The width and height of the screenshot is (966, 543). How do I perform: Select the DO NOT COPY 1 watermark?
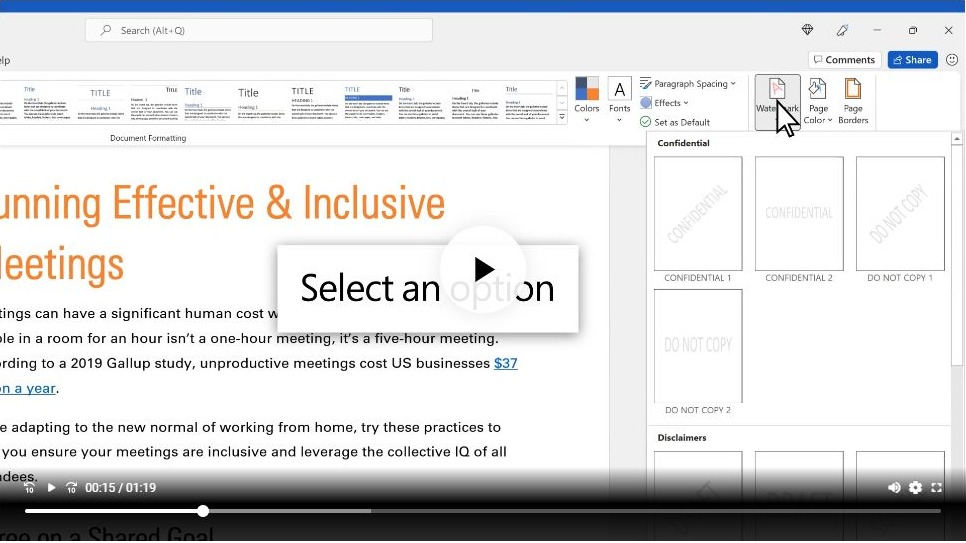899,219
